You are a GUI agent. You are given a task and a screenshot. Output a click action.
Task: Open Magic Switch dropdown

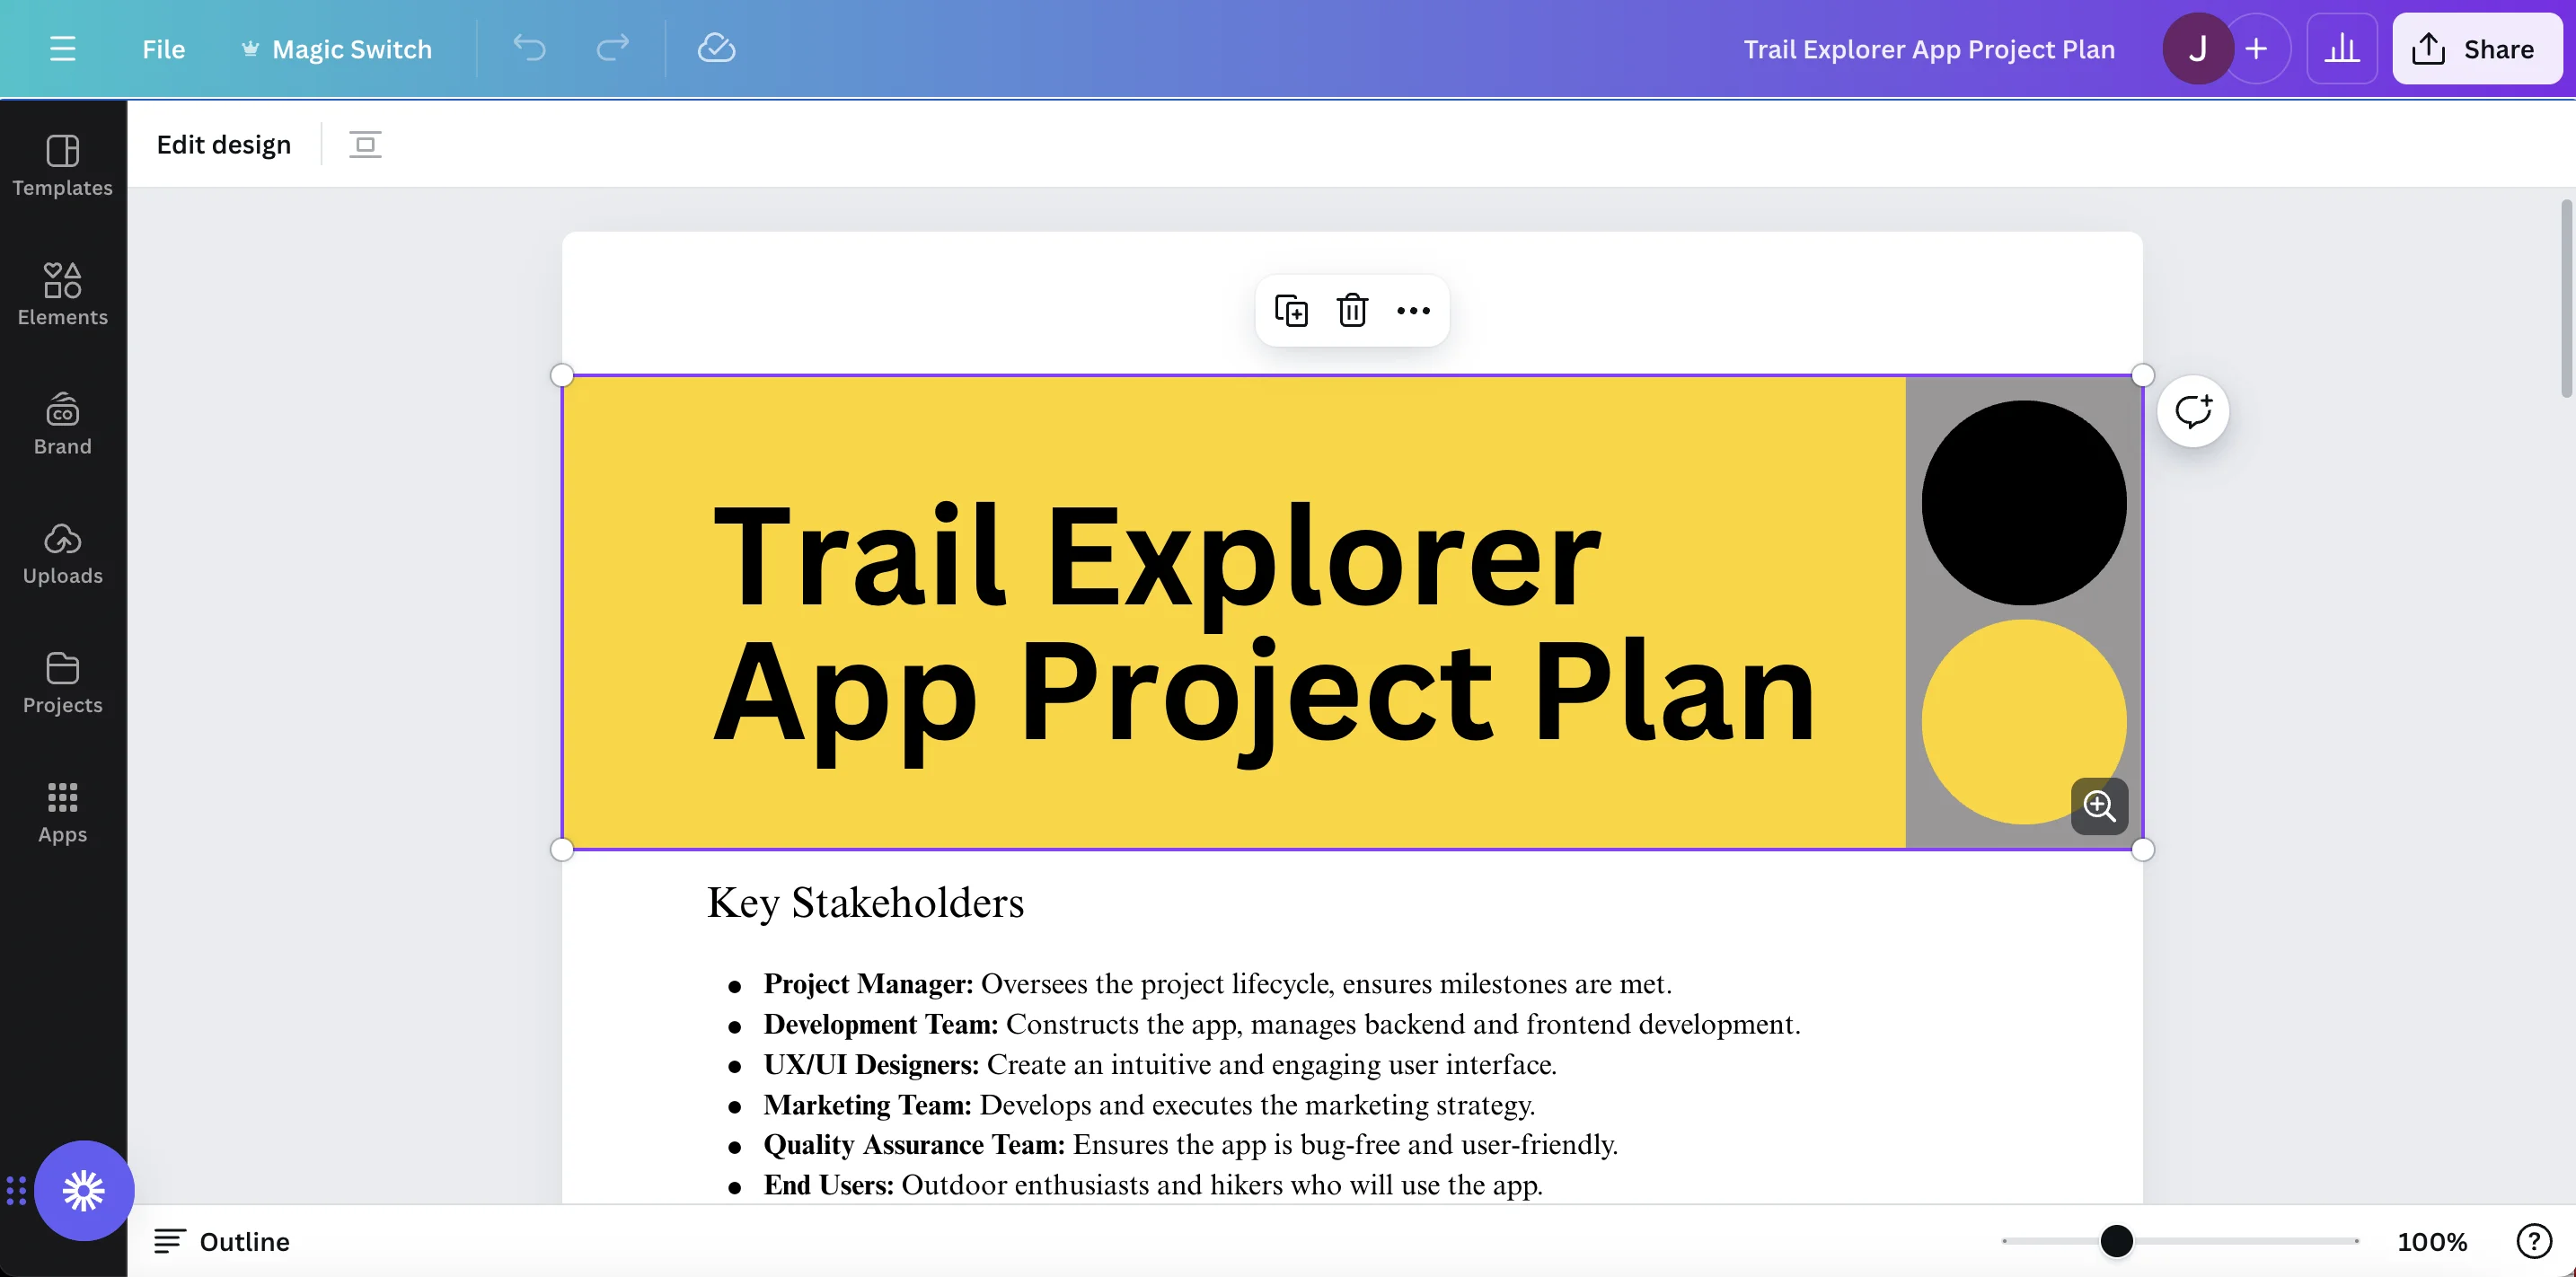tap(337, 48)
